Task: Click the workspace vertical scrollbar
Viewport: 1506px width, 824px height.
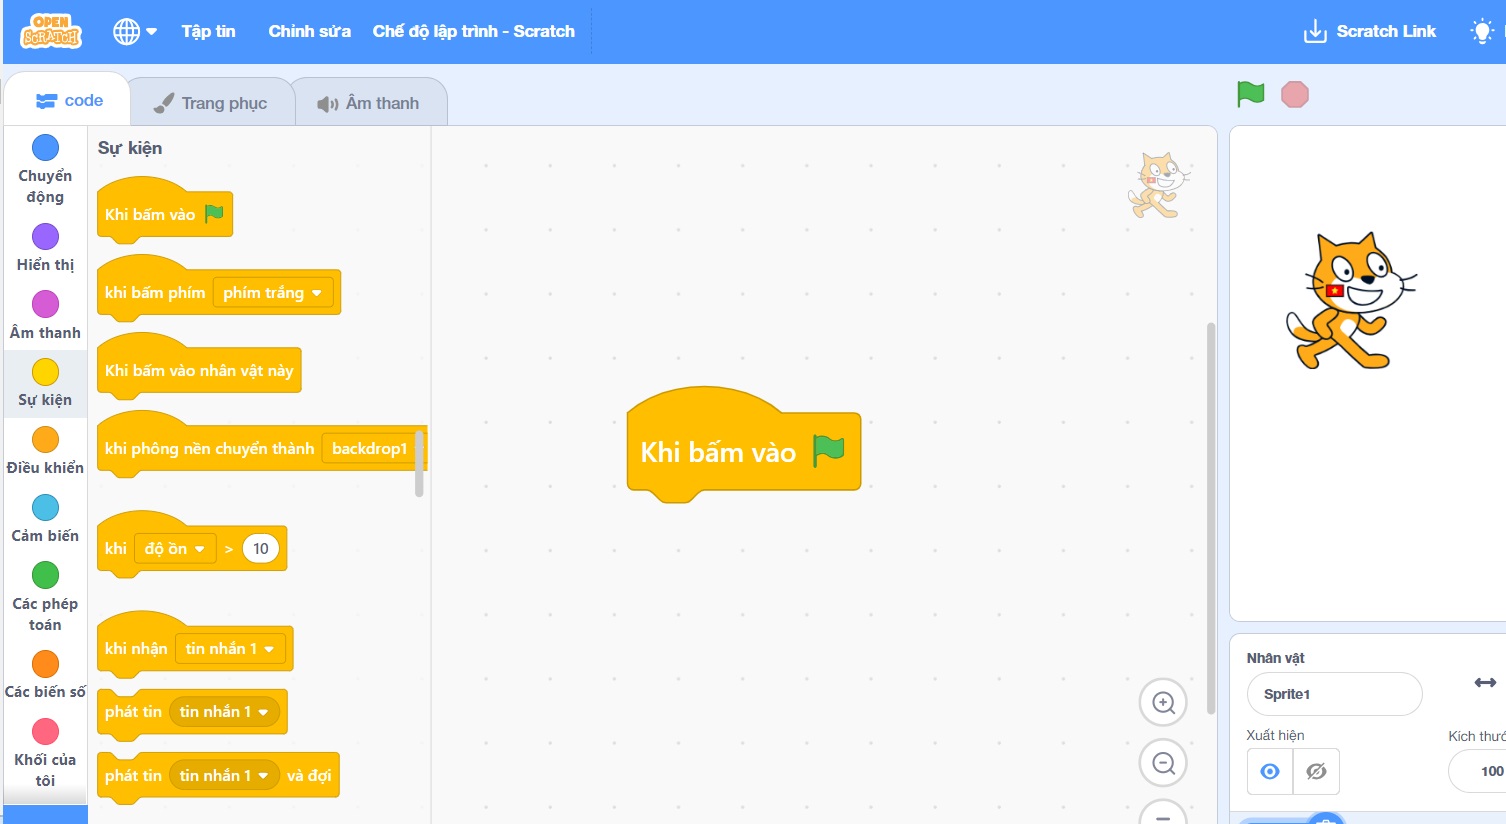Action: [1211, 518]
